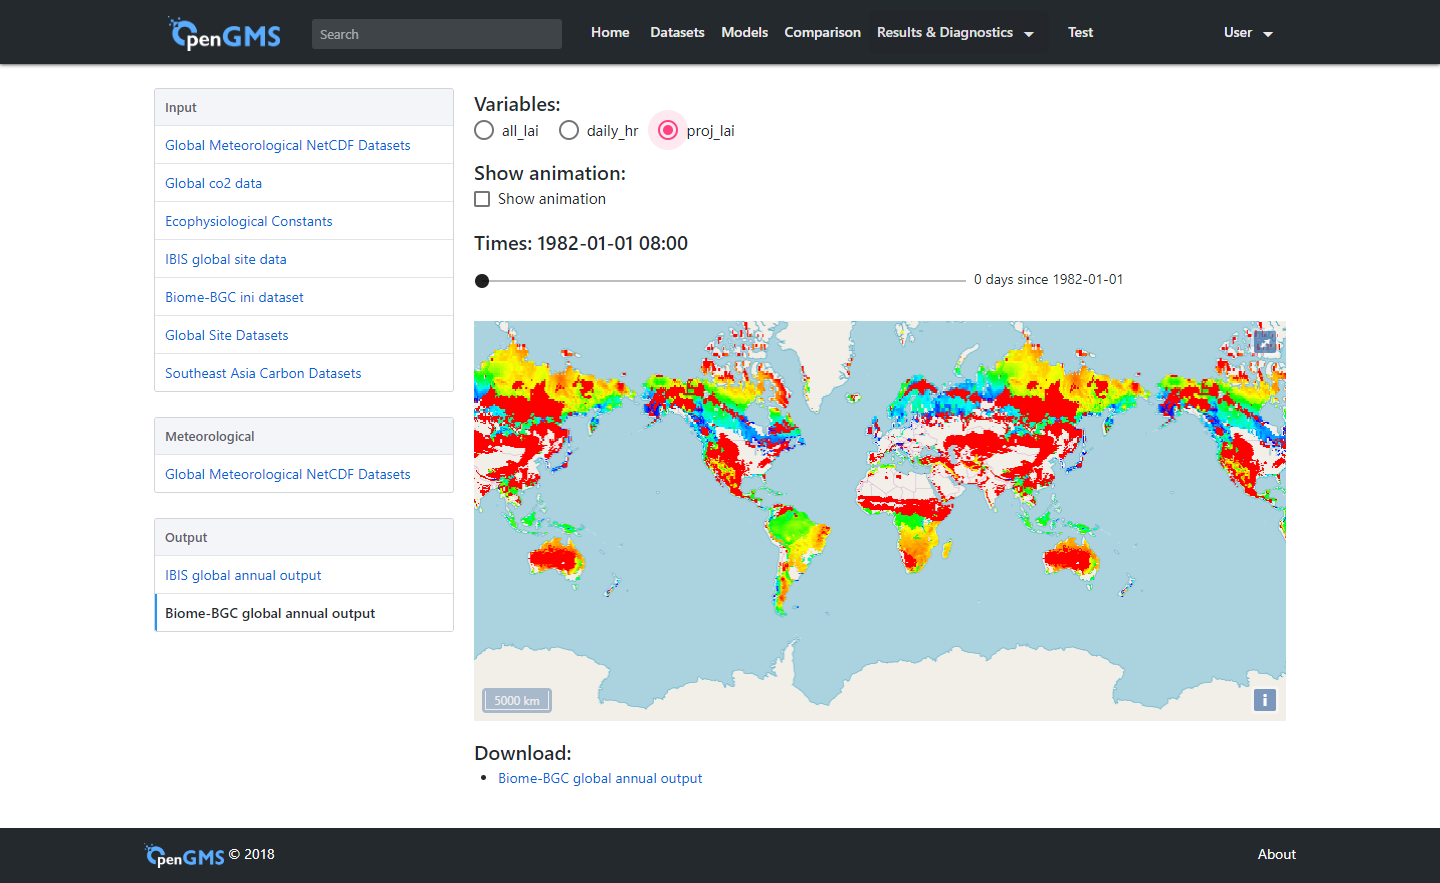Click the time slider handle
The height and width of the screenshot is (883, 1440).
tap(482, 281)
